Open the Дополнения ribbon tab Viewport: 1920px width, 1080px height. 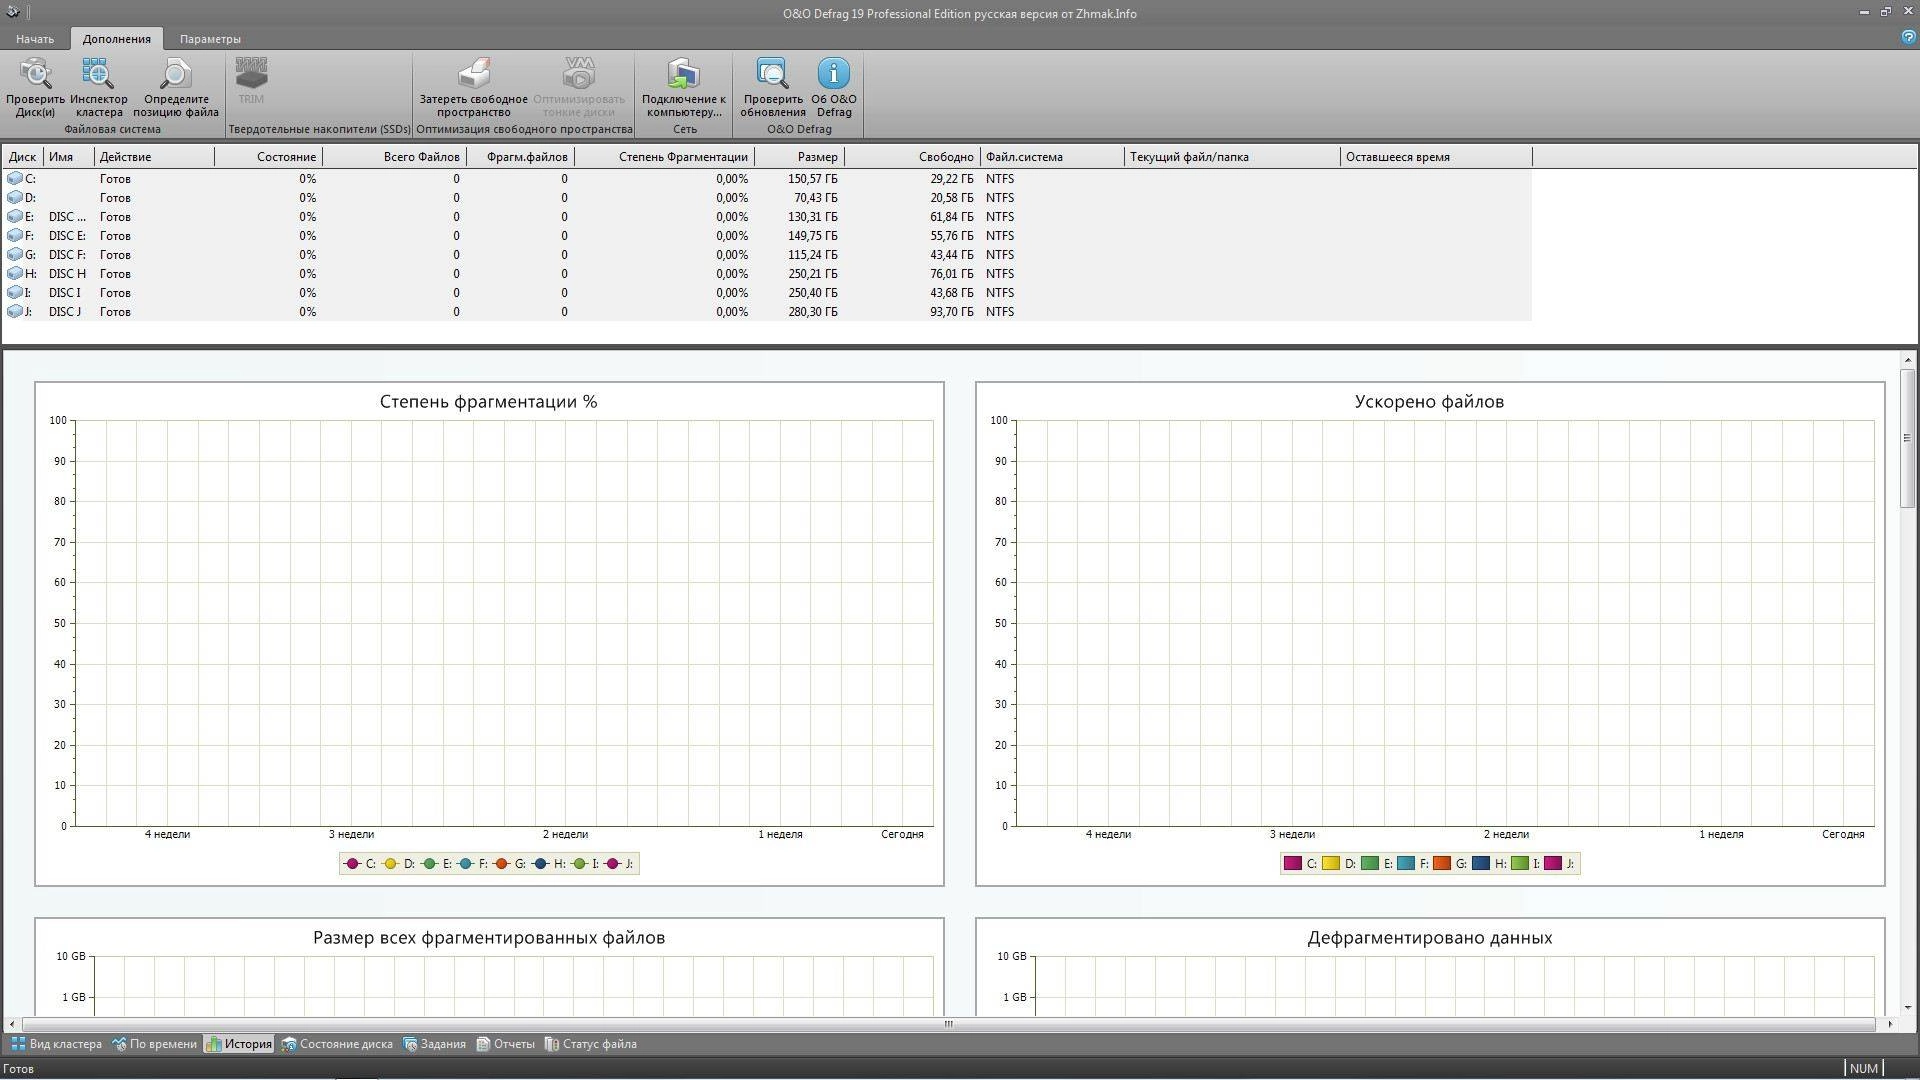tap(117, 39)
